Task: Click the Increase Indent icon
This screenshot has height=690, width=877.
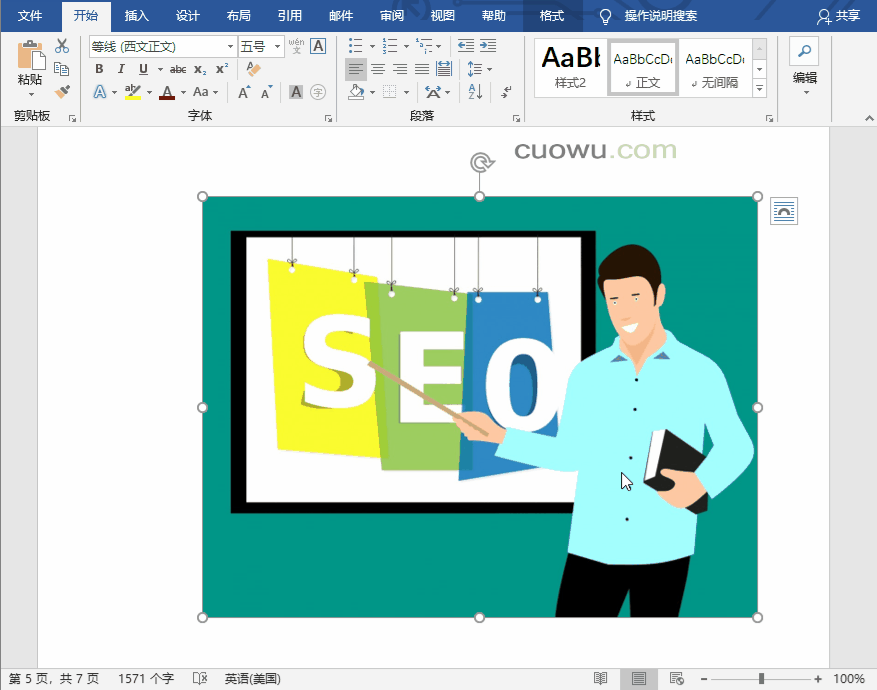Action: [488, 46]
